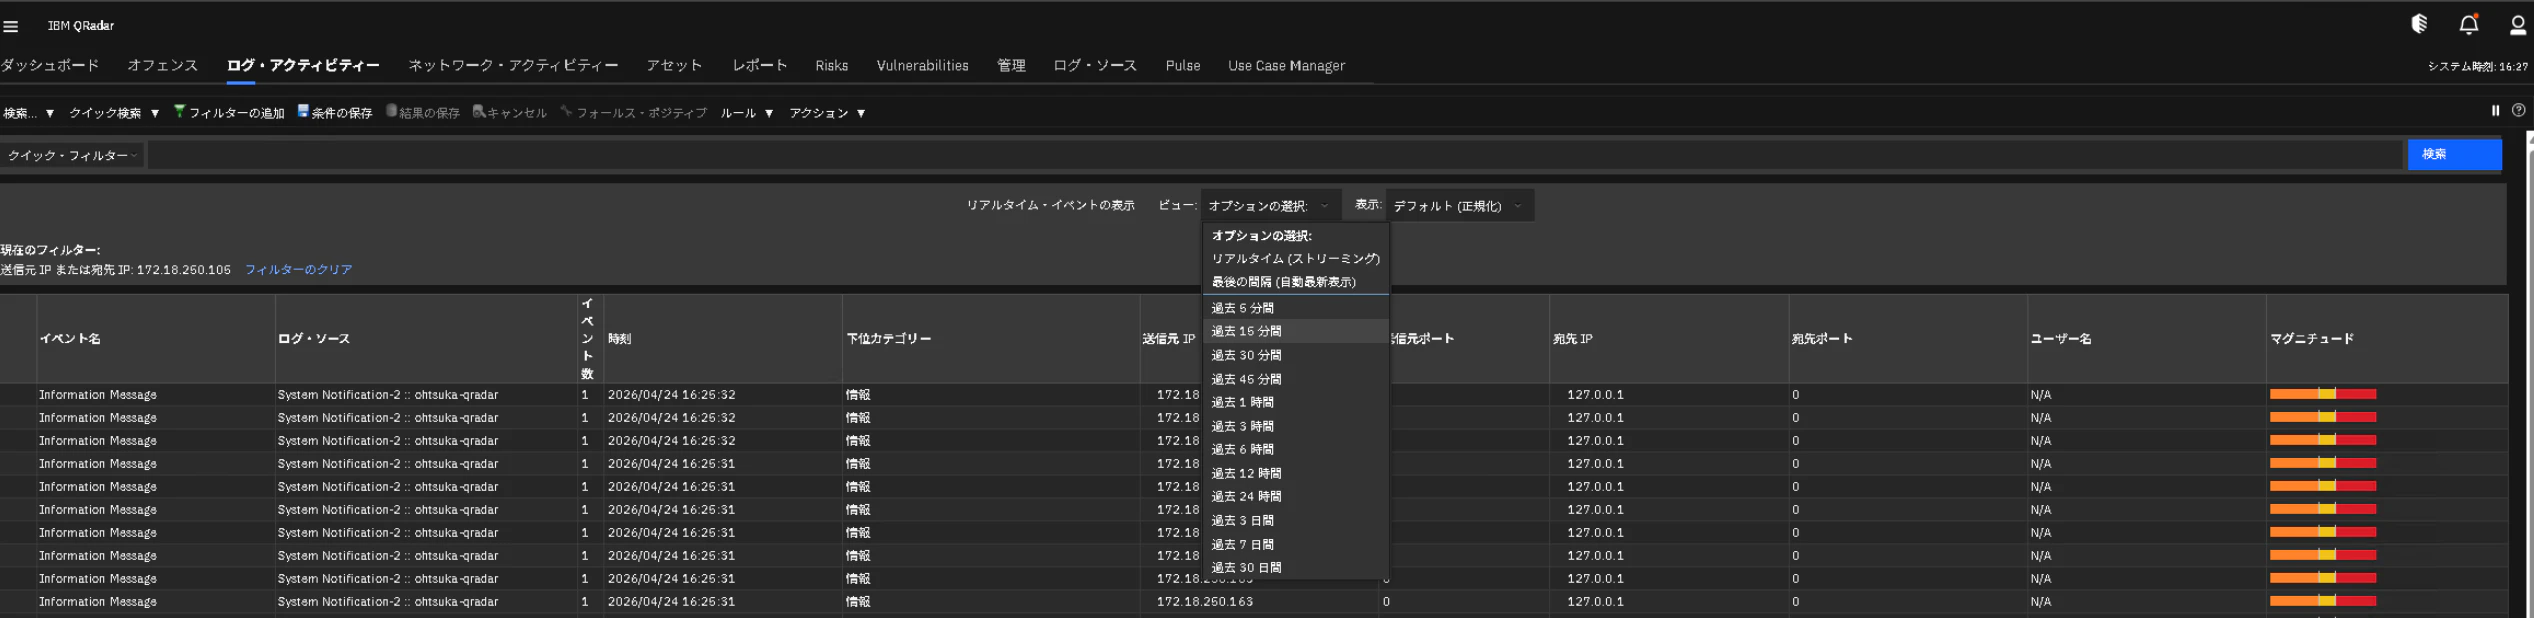Go to Vulnerabilities tab

pyautogui.click(x=922, y=66)
